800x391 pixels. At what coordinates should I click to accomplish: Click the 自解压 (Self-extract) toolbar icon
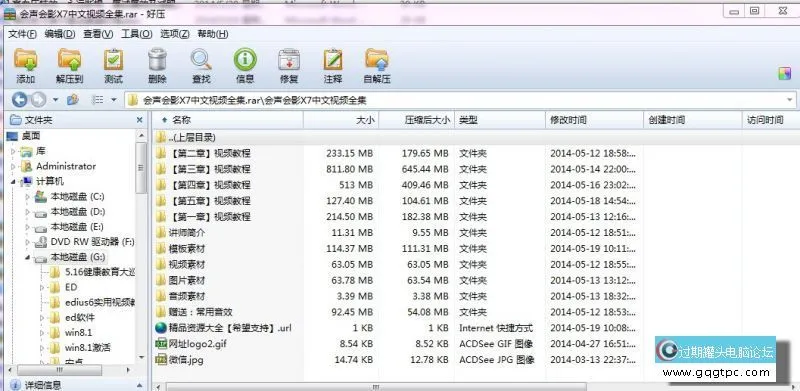coord(377,59)
